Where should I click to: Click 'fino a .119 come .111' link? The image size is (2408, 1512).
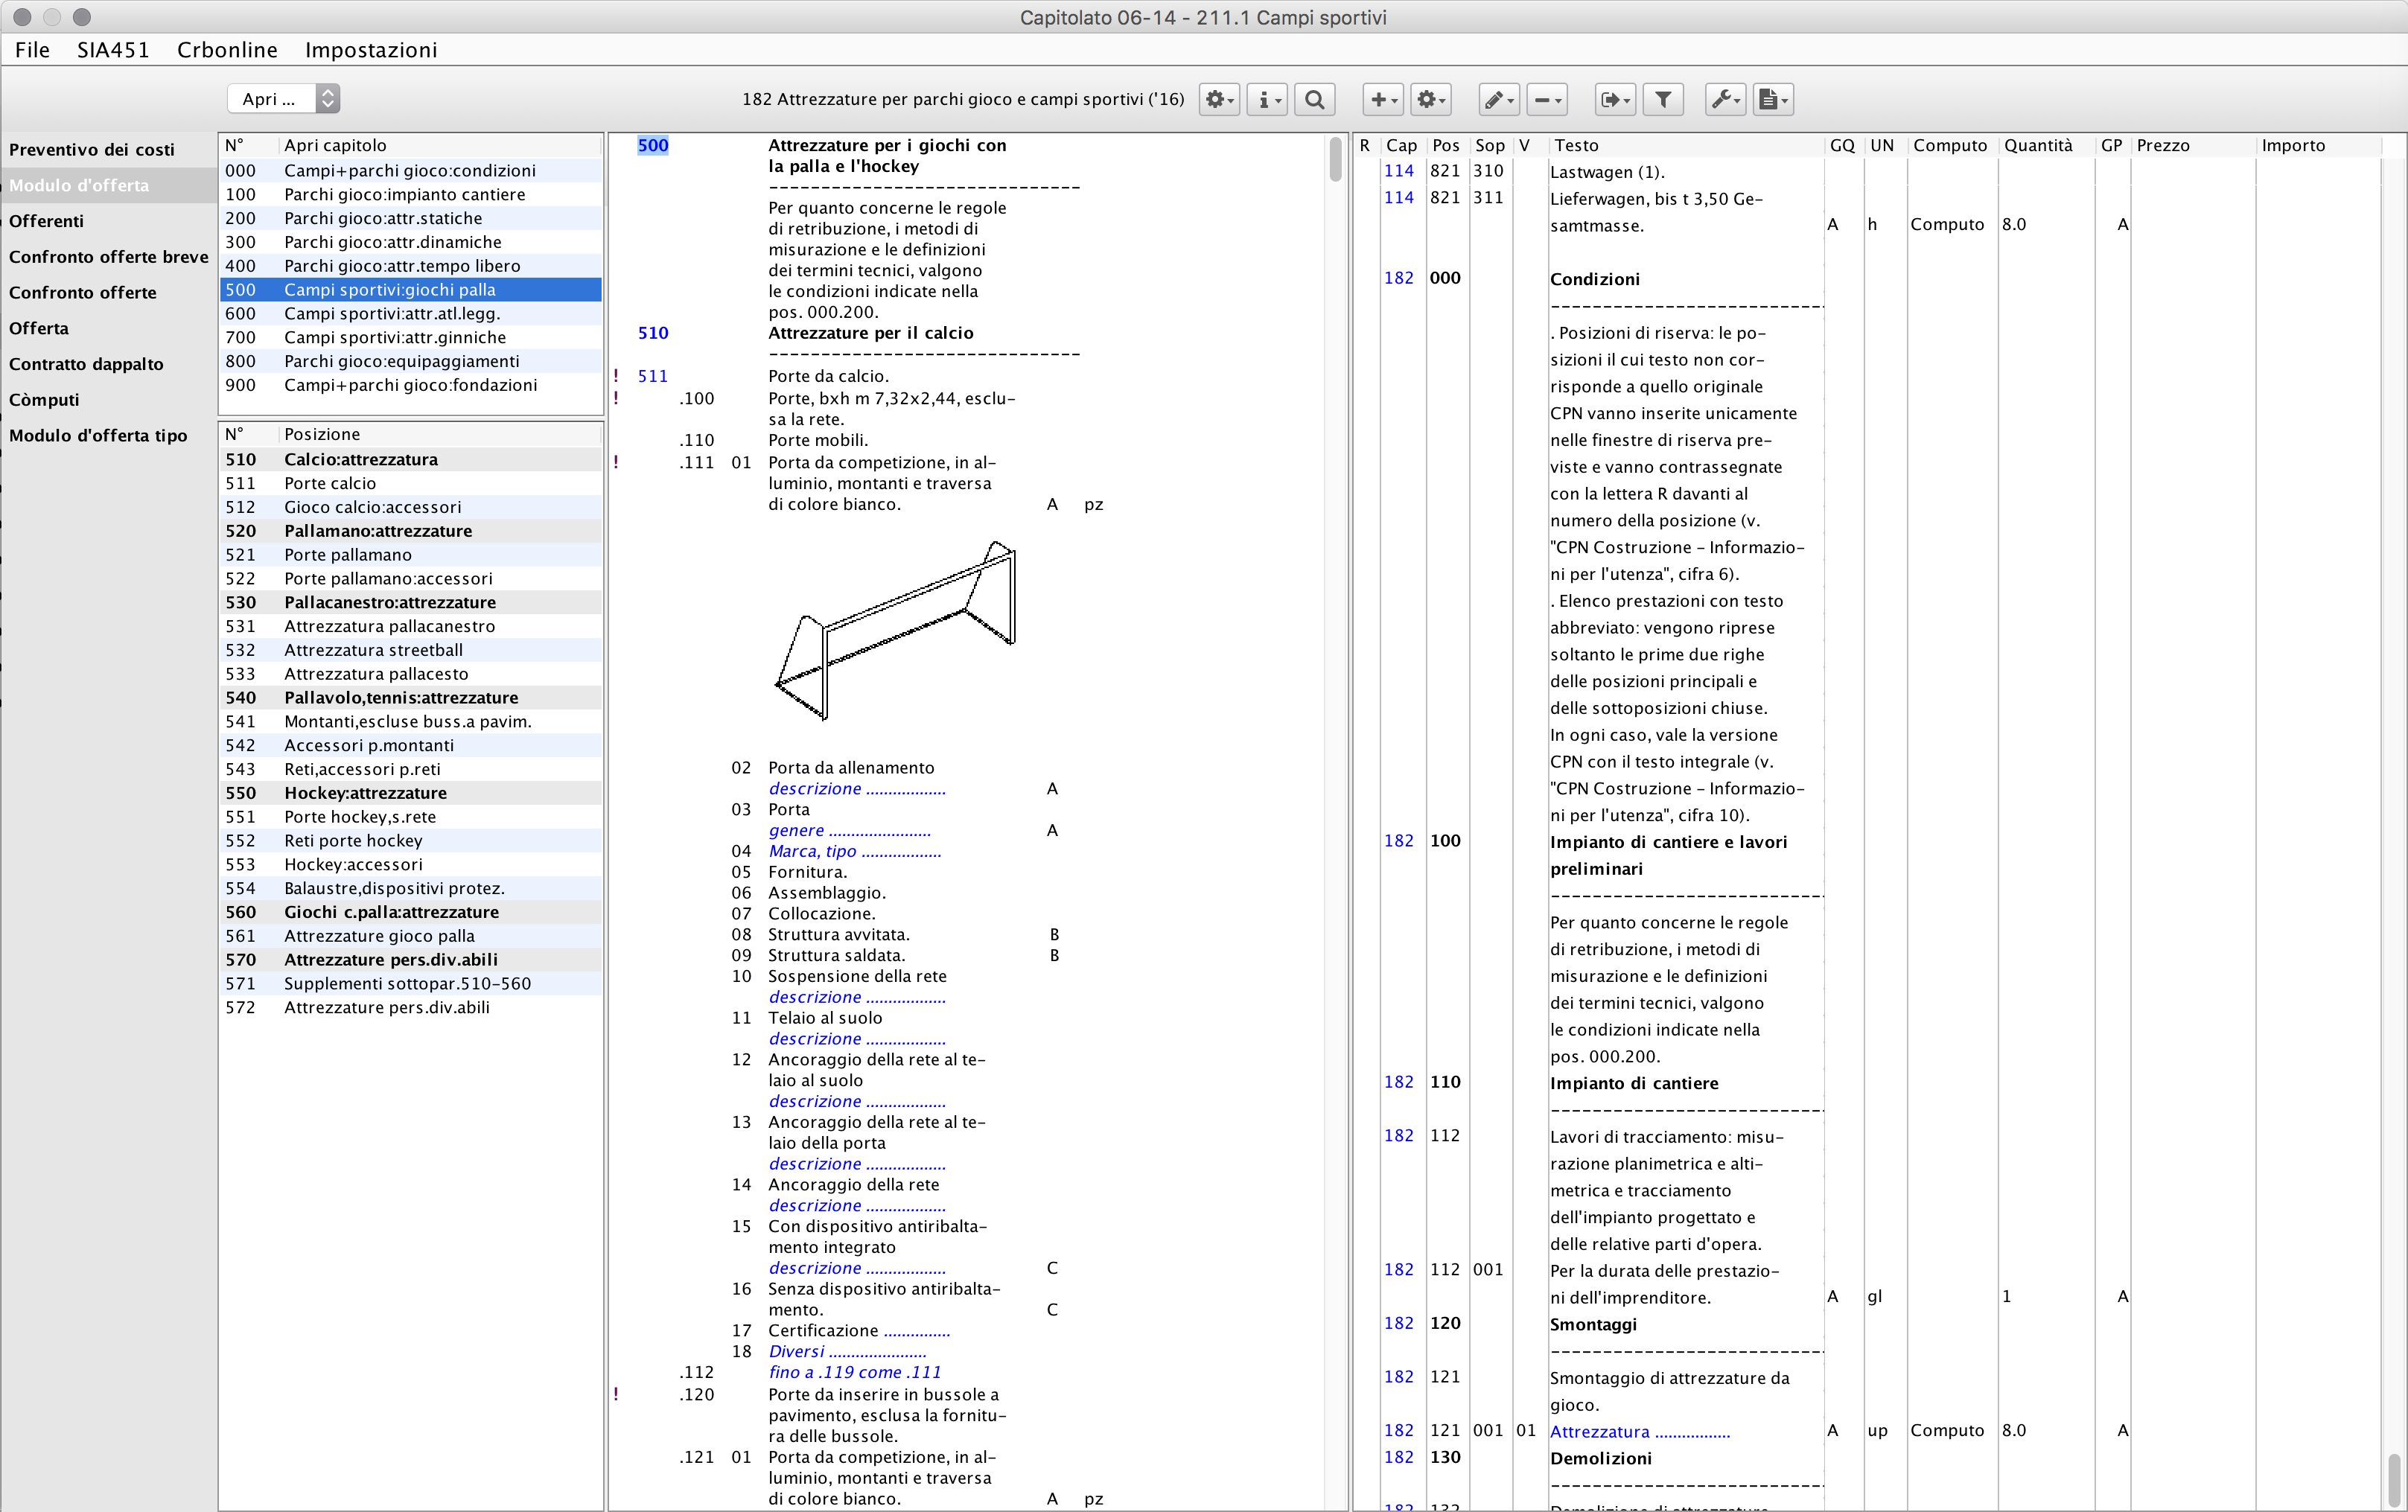[855, 1372]
